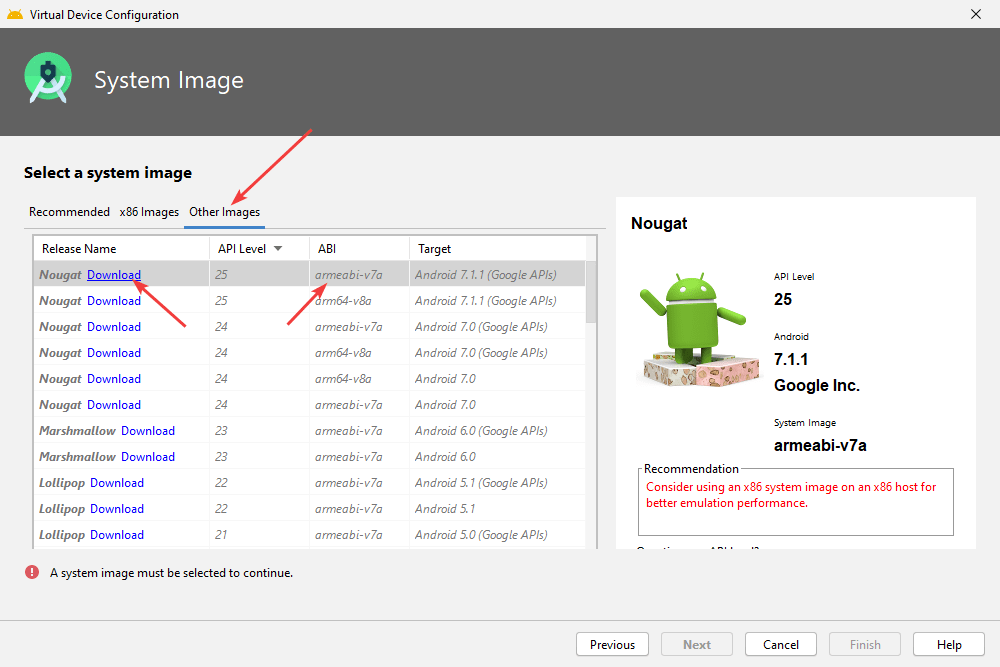Click the red error icon beside the warning

coord(32,573)
